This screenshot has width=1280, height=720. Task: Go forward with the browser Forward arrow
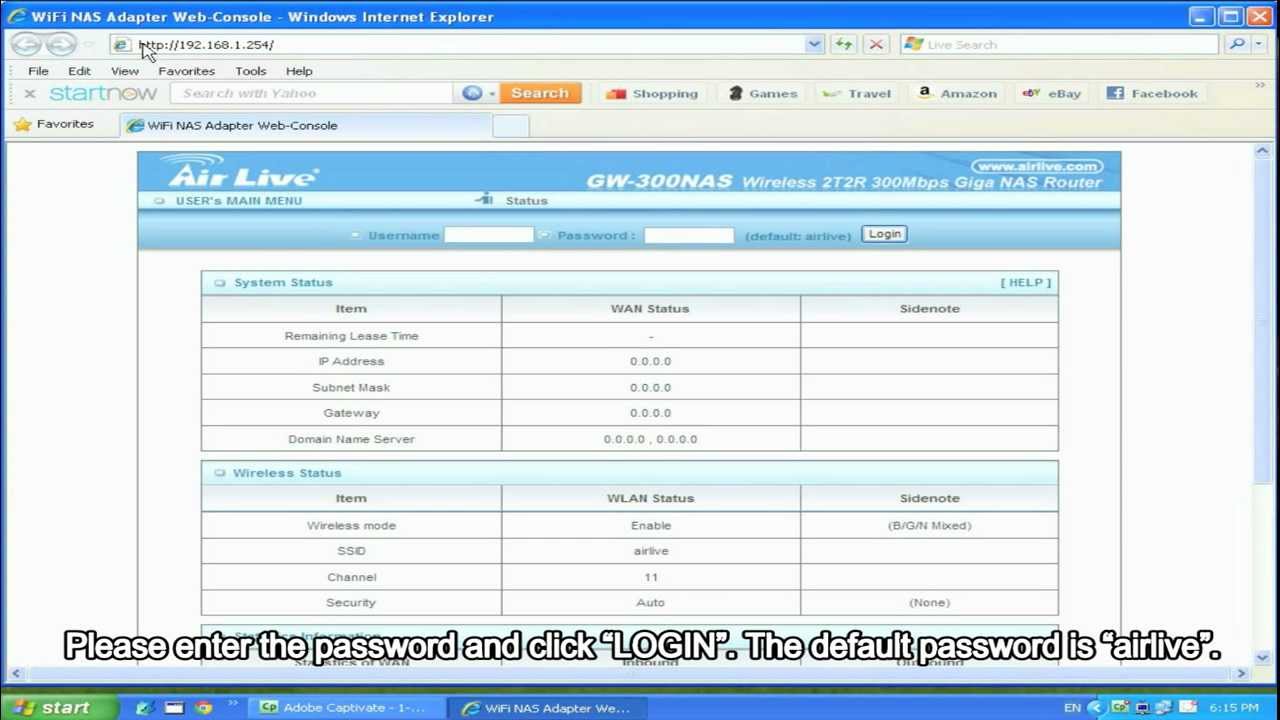[x=61, y=44]
